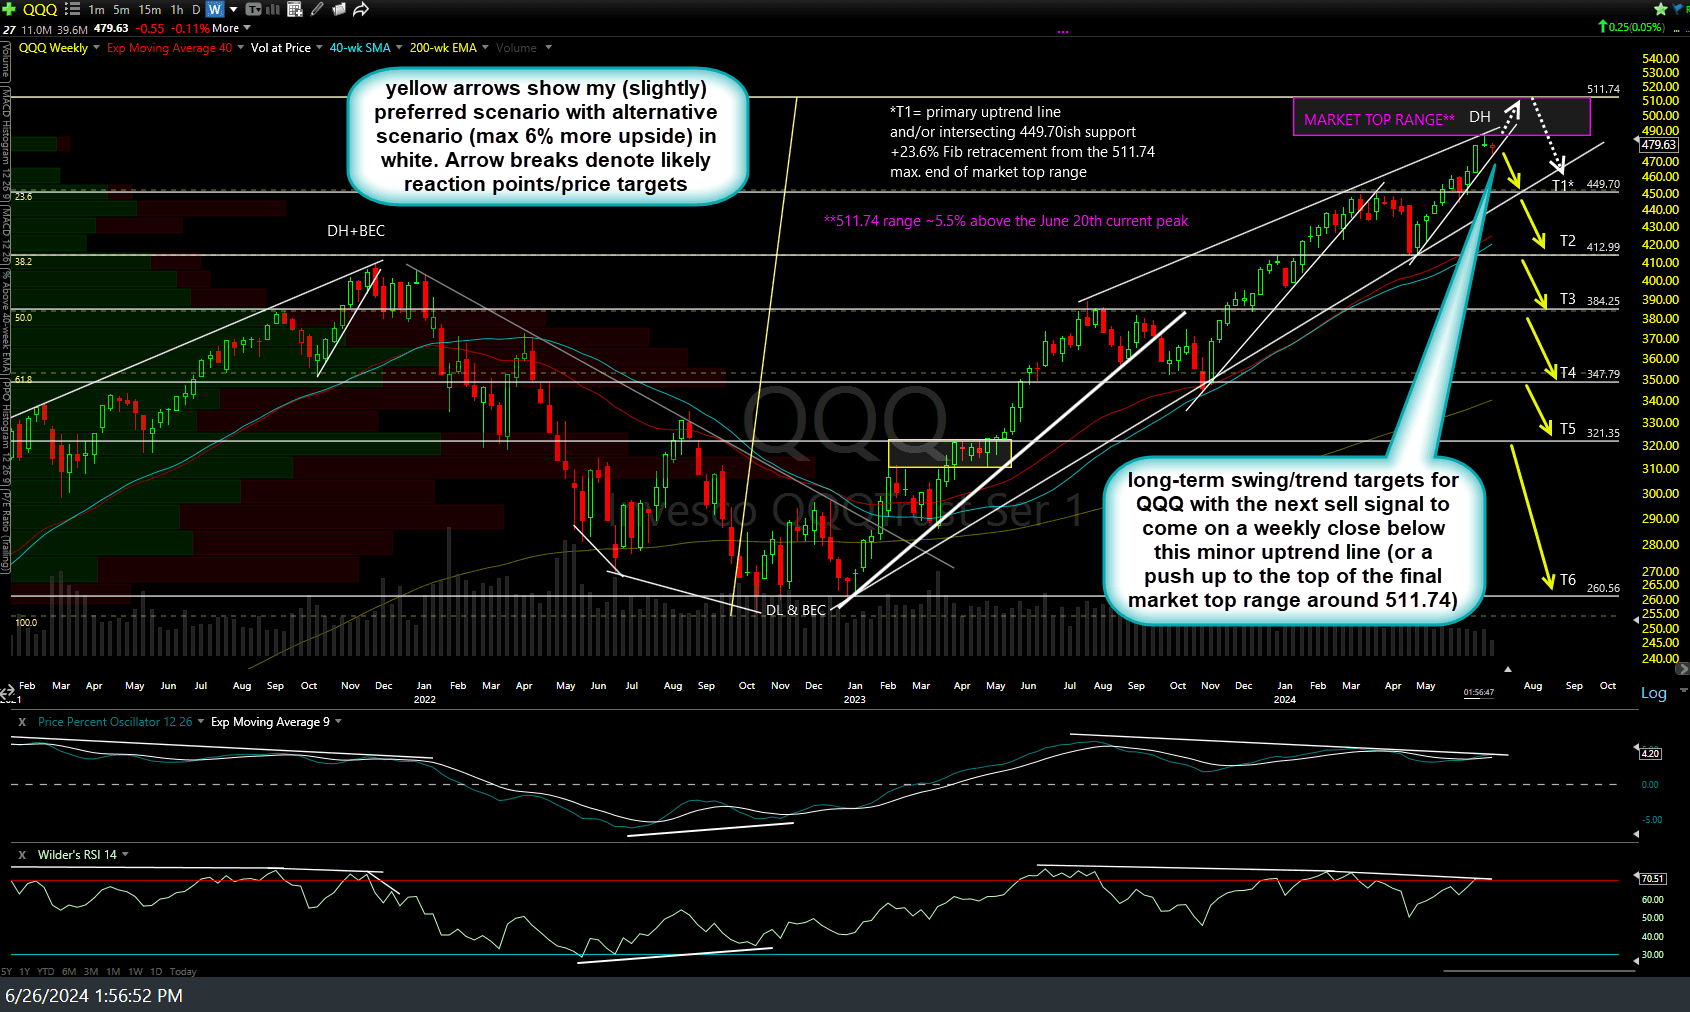Viewport: 1690px width, 1012px height.
Task: Click the 70.51 RSI value label
Action: (x=1653, y=879)
